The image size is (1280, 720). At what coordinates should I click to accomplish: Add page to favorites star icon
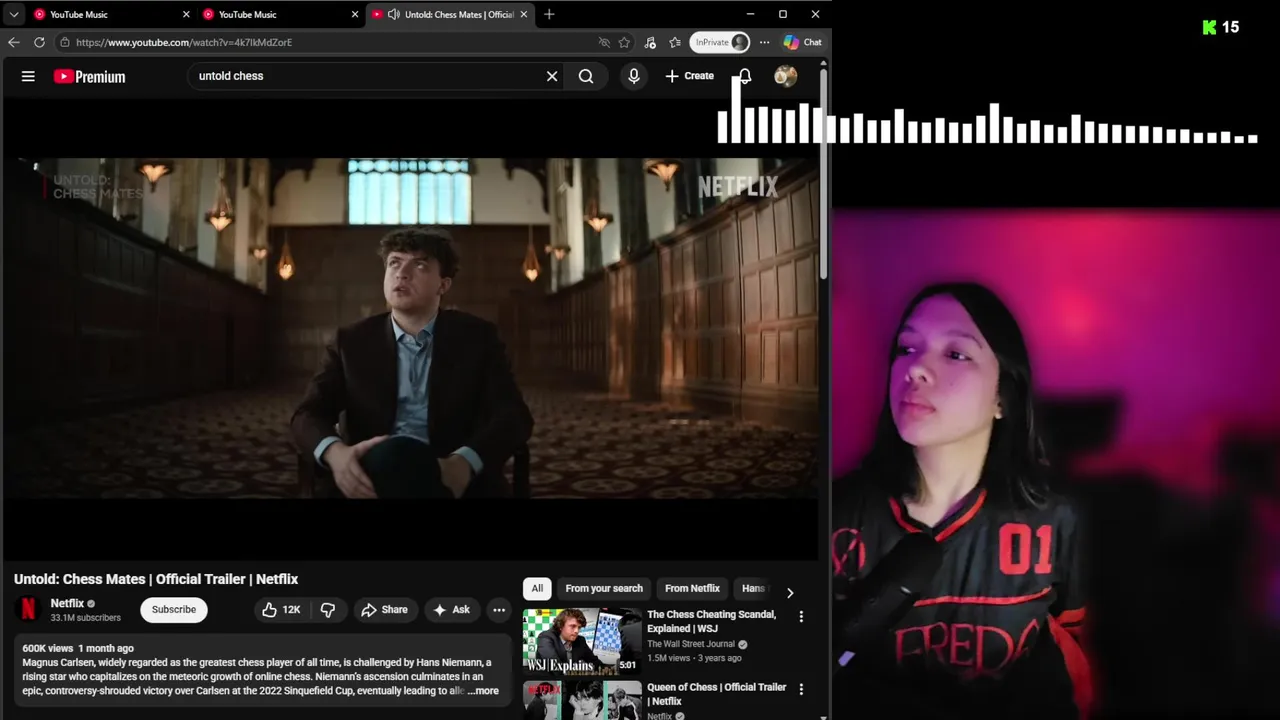624,42
